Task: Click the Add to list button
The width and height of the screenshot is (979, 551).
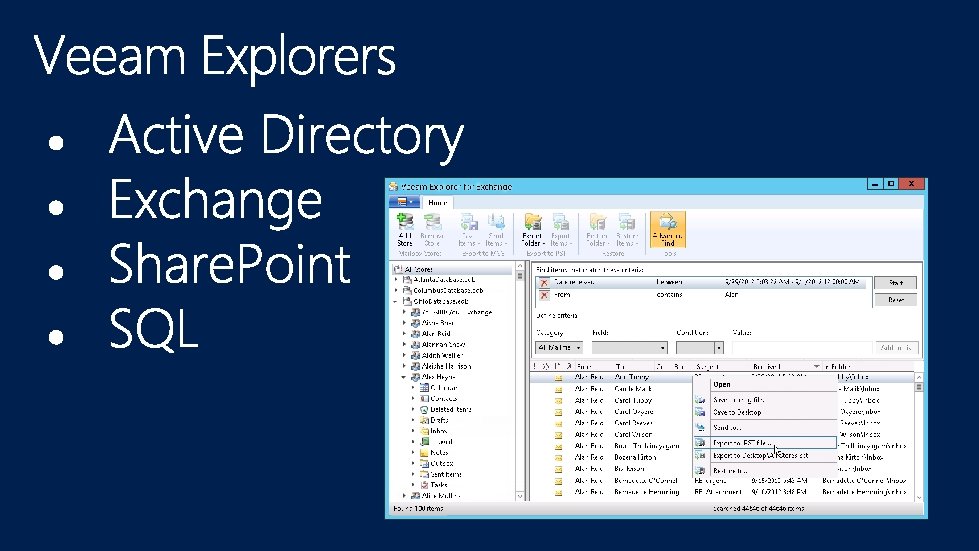Action: pyautogui.click(x=896, y=348)
